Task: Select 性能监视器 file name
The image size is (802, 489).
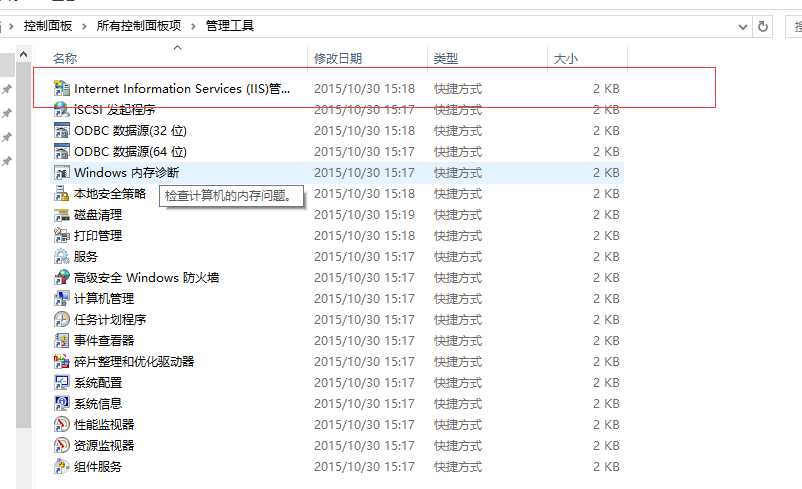Action: pos(104,425)
